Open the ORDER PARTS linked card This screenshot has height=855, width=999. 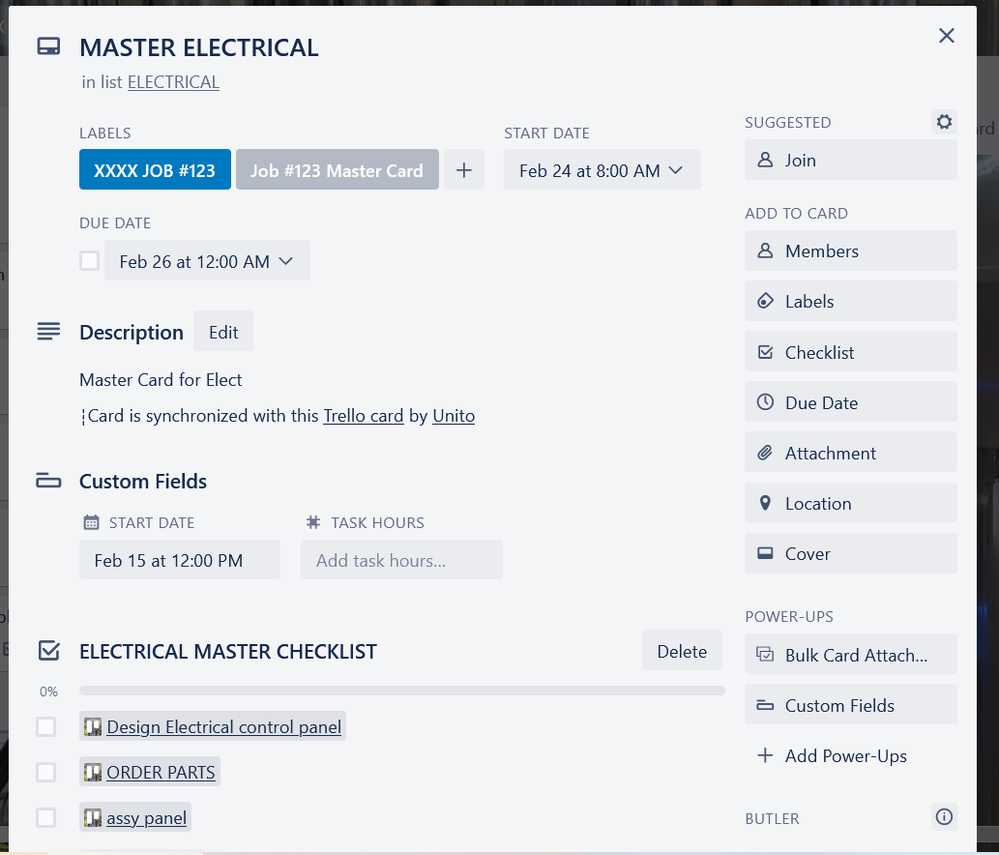(x=161, y=772)
